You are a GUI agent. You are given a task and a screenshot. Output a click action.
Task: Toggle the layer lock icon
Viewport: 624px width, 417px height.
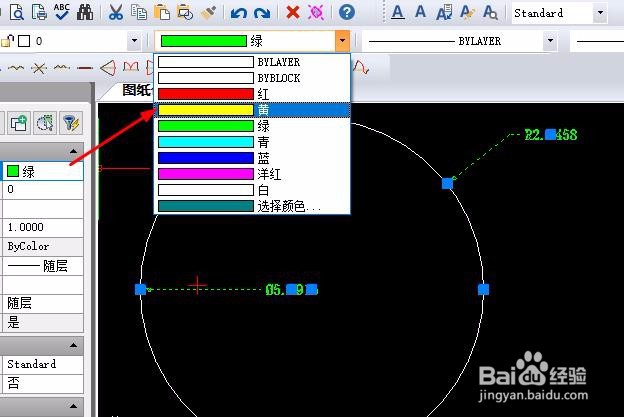point(8,41)
